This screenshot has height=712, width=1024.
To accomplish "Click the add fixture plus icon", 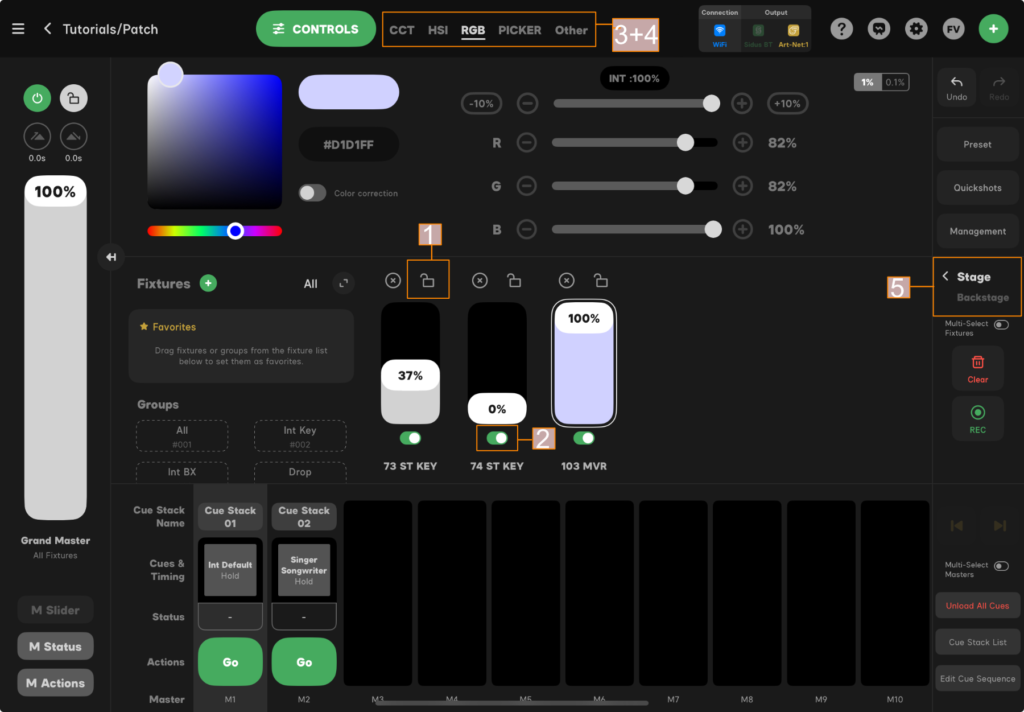I will coord(208,284).
